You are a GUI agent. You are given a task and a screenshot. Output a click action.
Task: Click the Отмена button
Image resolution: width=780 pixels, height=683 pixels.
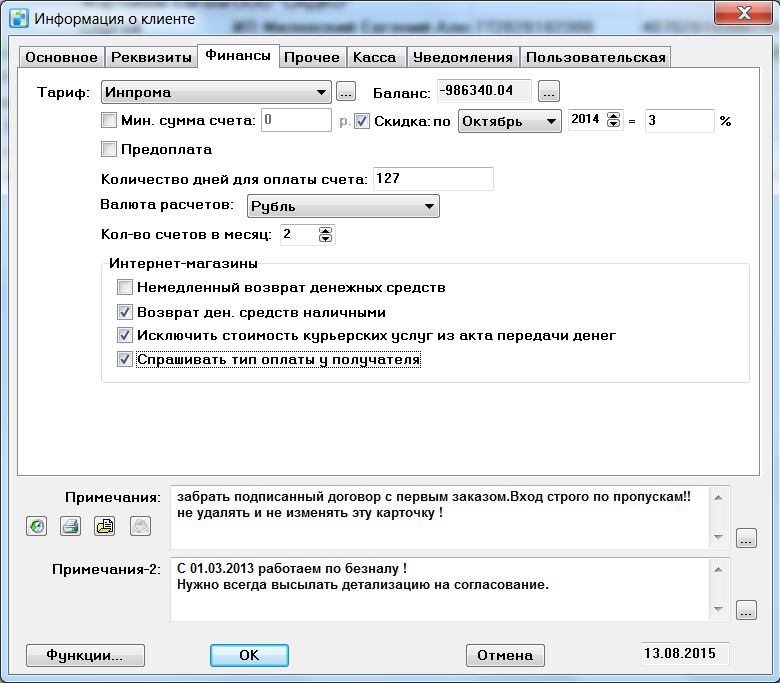click(505, 655)
